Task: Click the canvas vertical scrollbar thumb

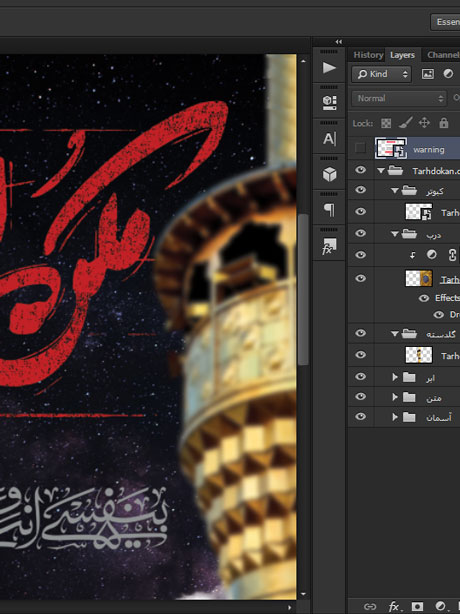Action: tap(303, 290)
